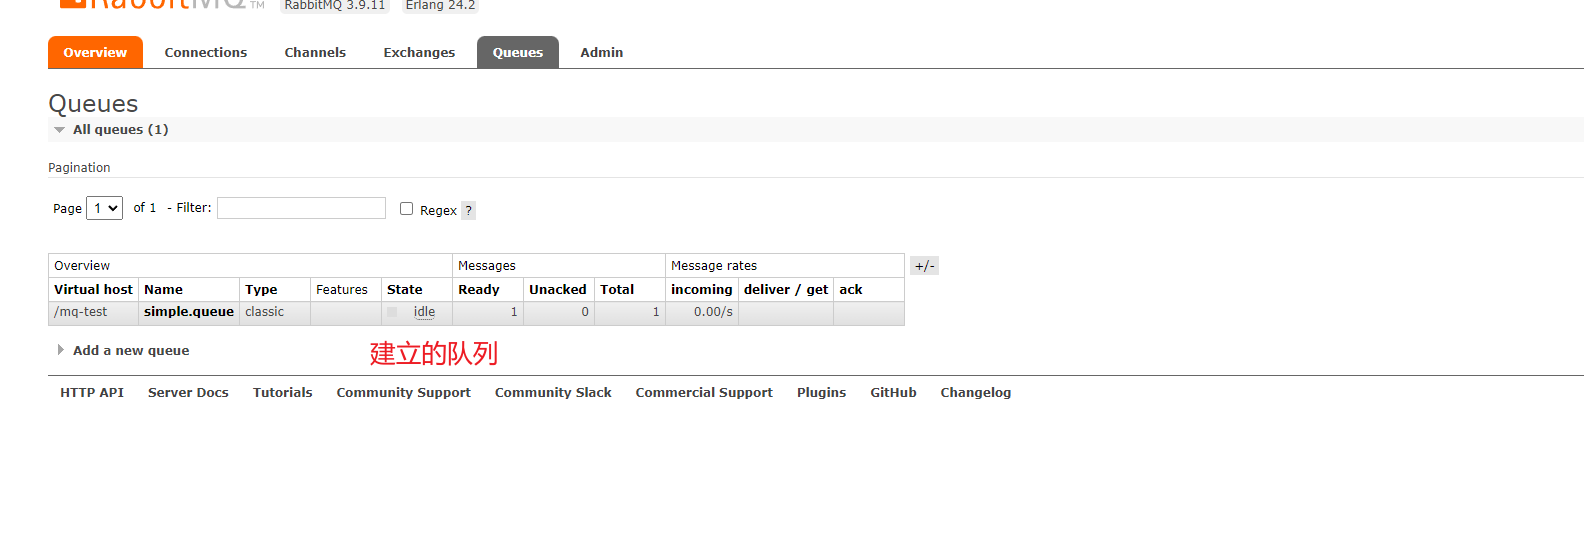Select the Exchanges tab
Screen dimensions: 1584x542
pos(419,53)
